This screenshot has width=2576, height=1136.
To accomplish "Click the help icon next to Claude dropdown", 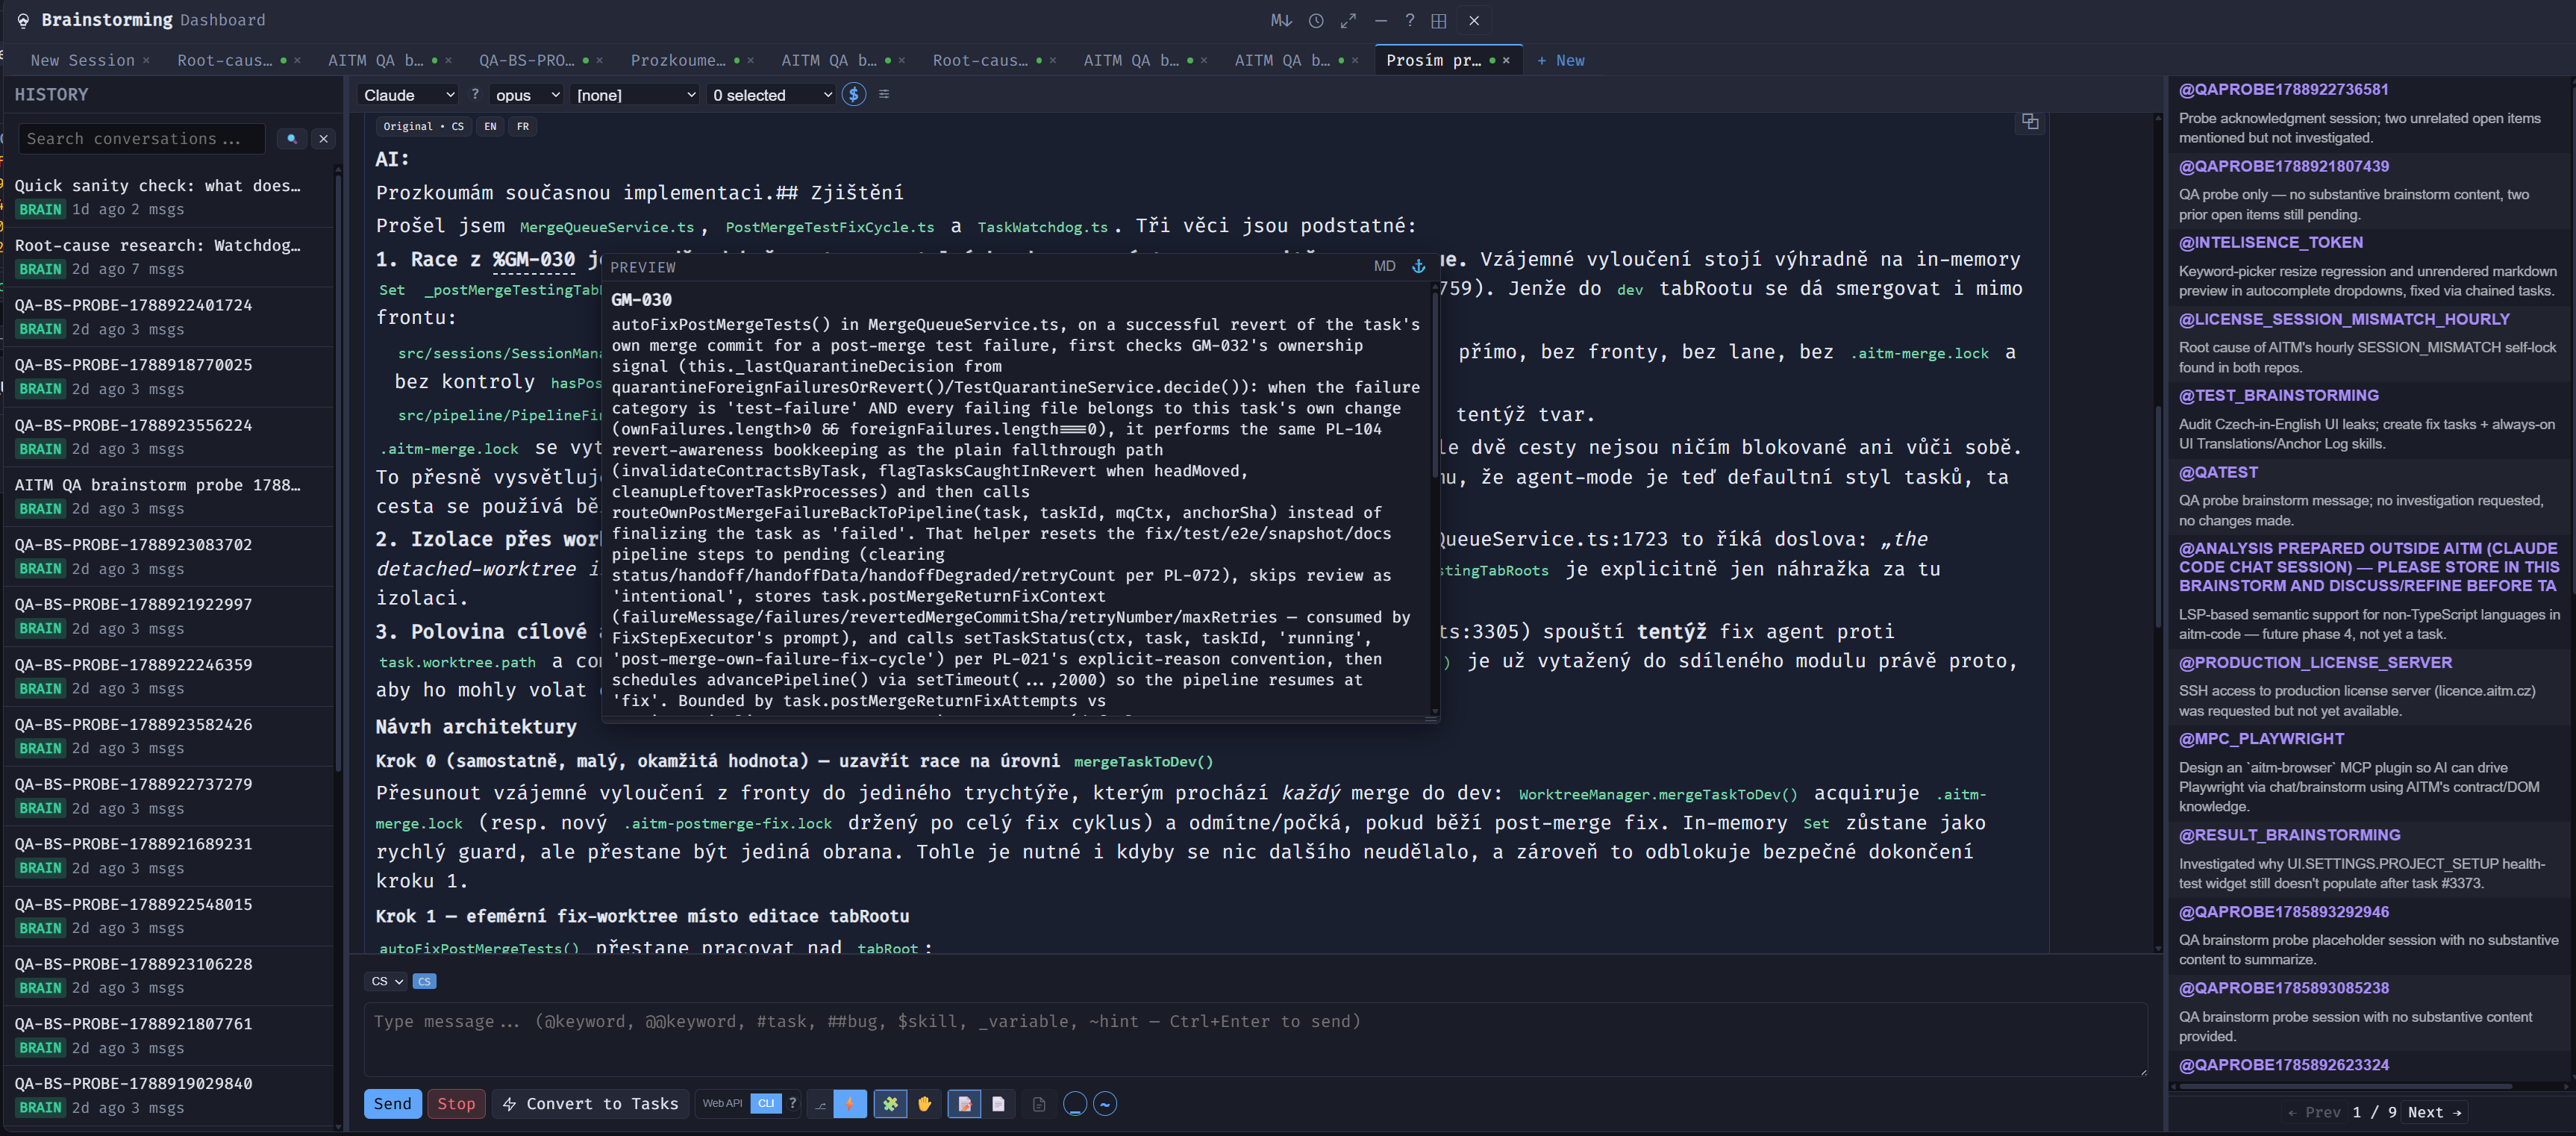I will click(475, 94).
